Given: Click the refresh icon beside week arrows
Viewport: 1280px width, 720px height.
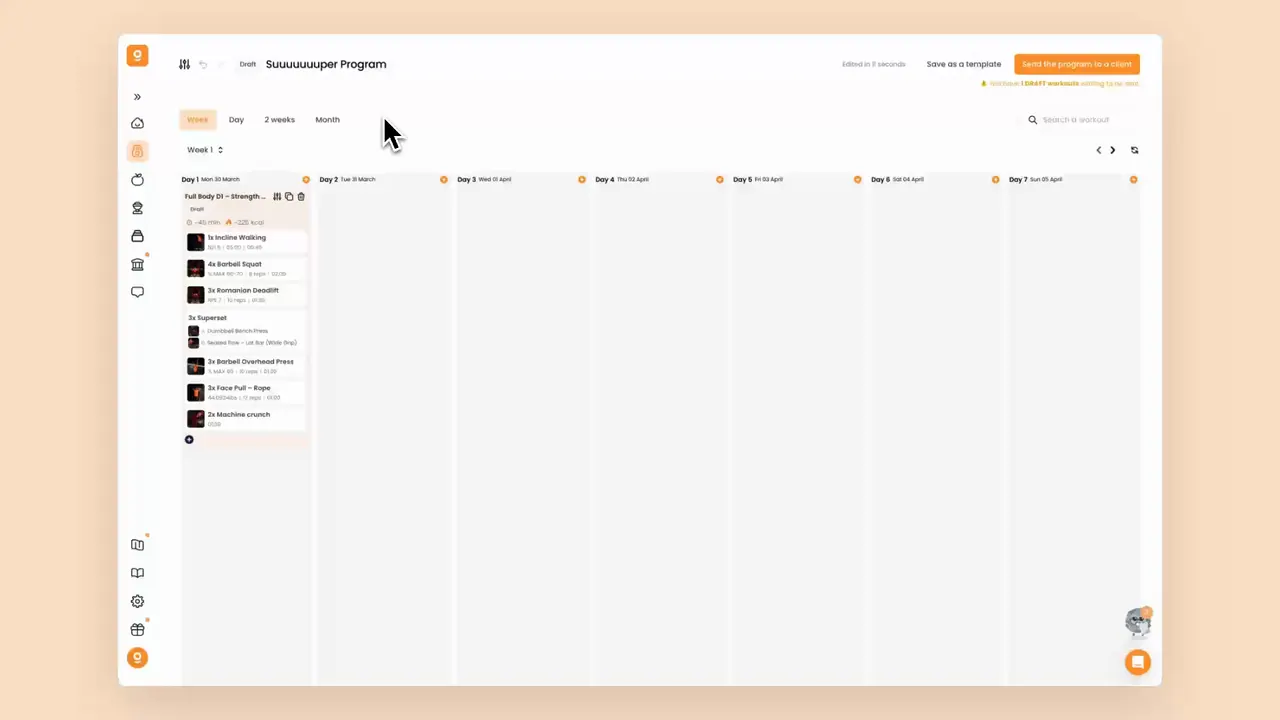Looking at the screenshot, I should 1134,150.
